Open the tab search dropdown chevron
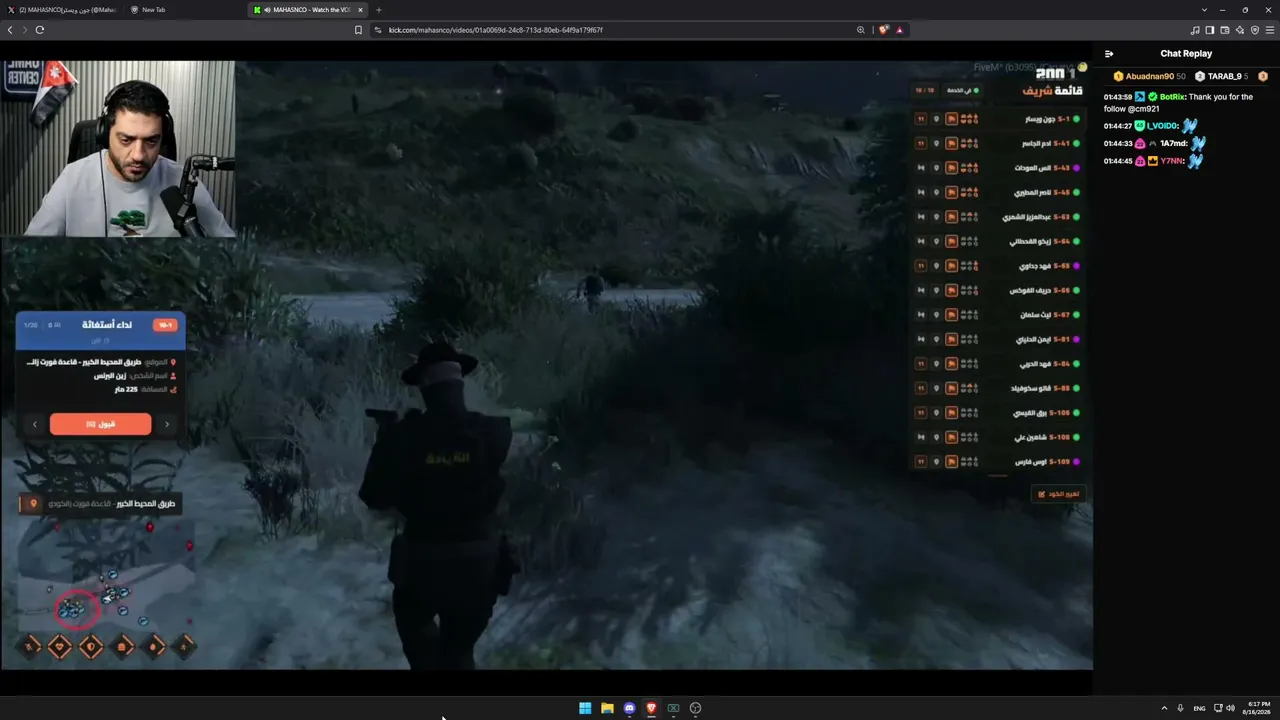The height and width of the screenshot is (720, 1280). pos(1204,10)
